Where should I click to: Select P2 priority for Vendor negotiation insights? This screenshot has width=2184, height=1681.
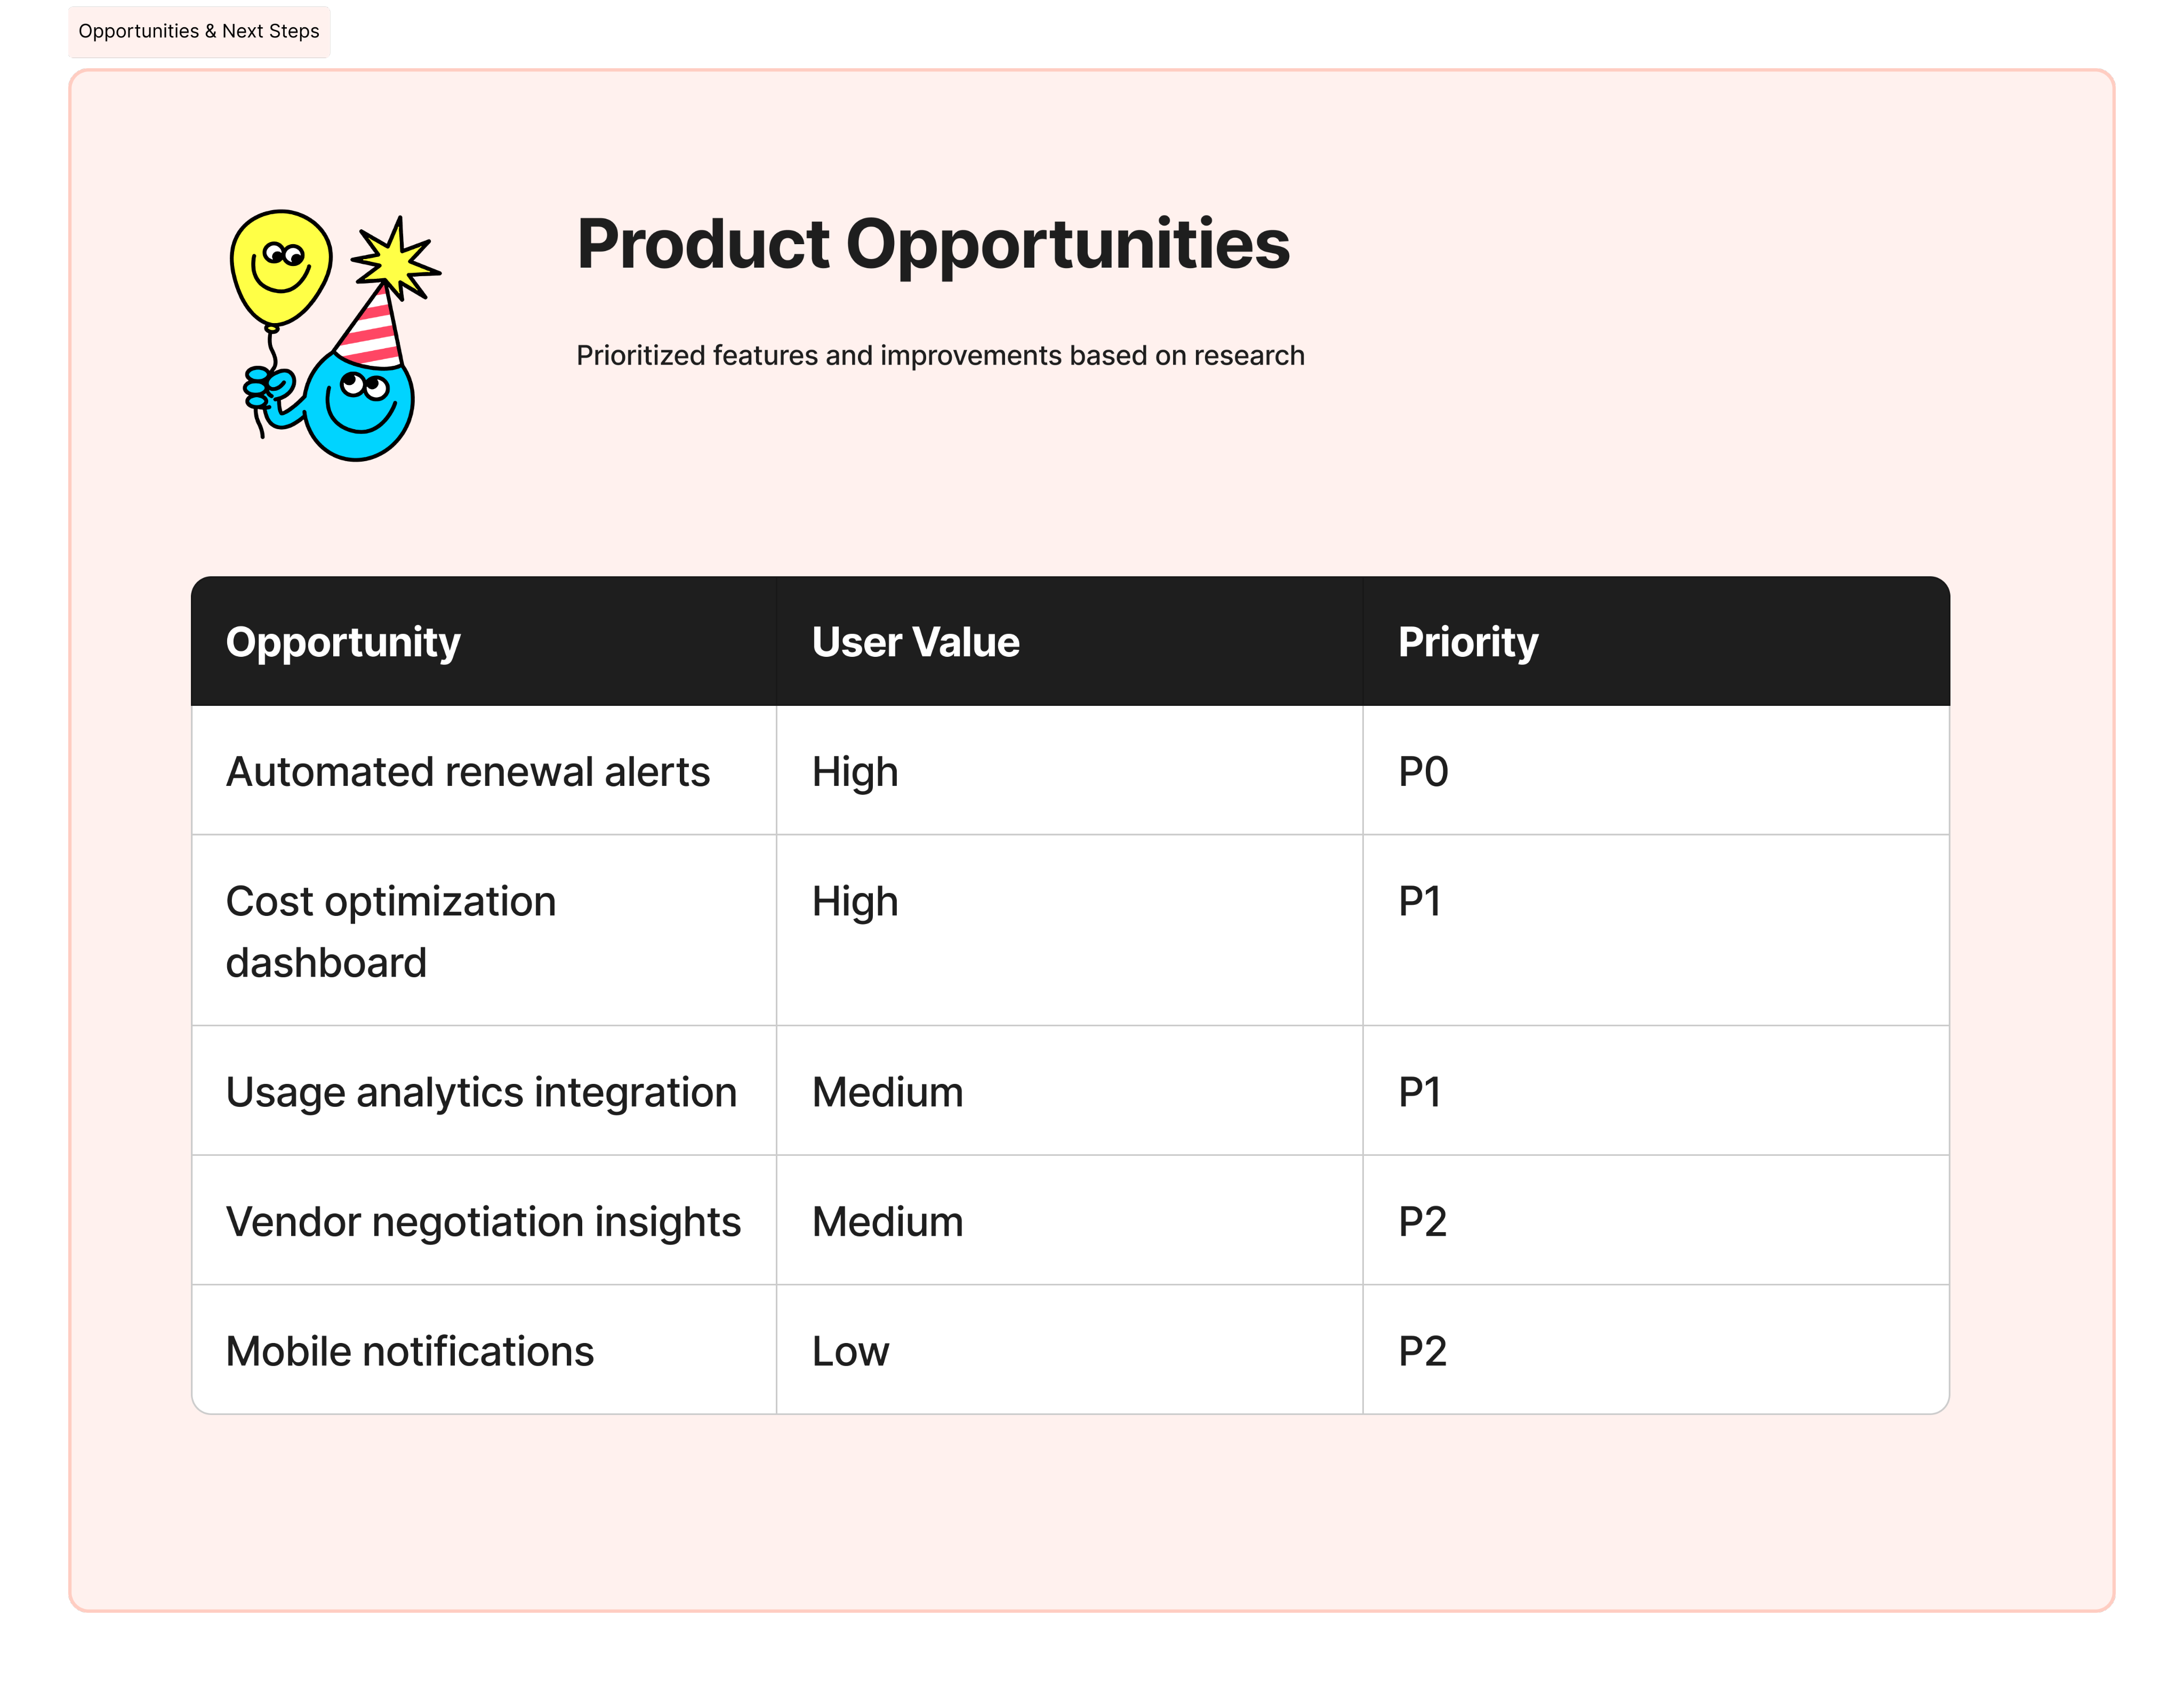click(x=1422, y=1222)
